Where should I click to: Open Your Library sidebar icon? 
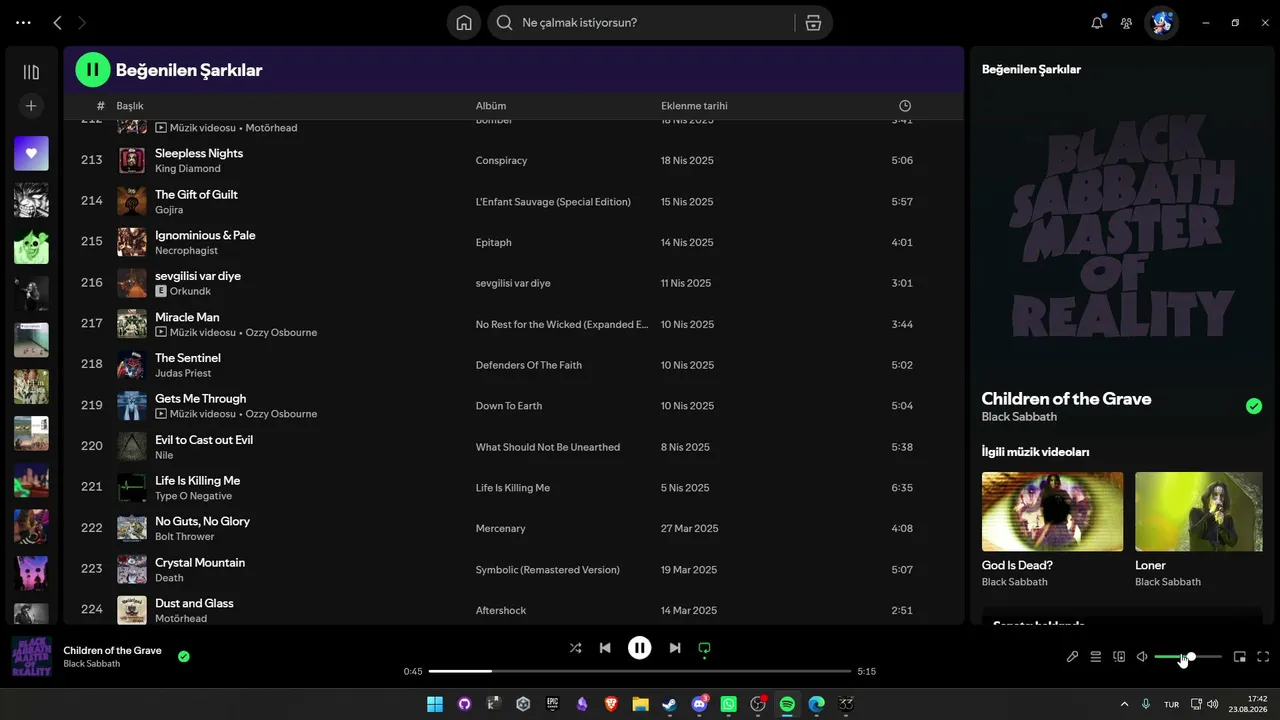pos(31,72)
